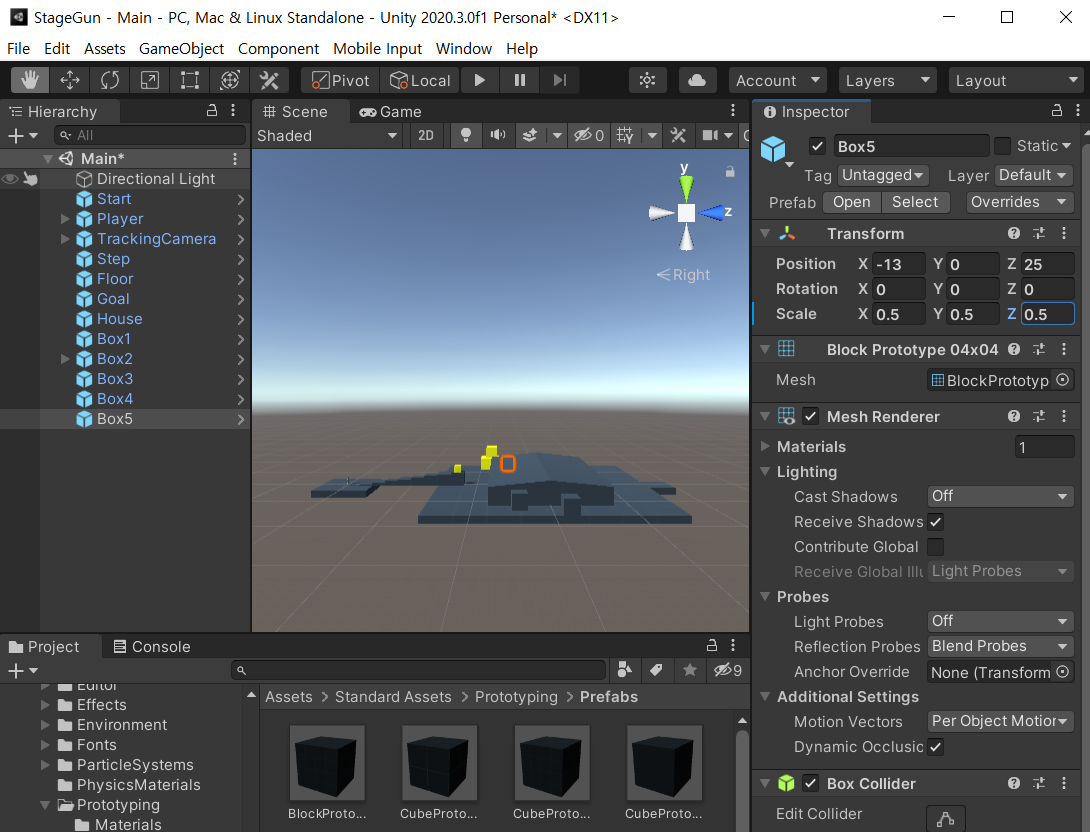Toggle the scene gizmo rotation lock
Viewport: 1090px width, 832px height.
point(730,172)
